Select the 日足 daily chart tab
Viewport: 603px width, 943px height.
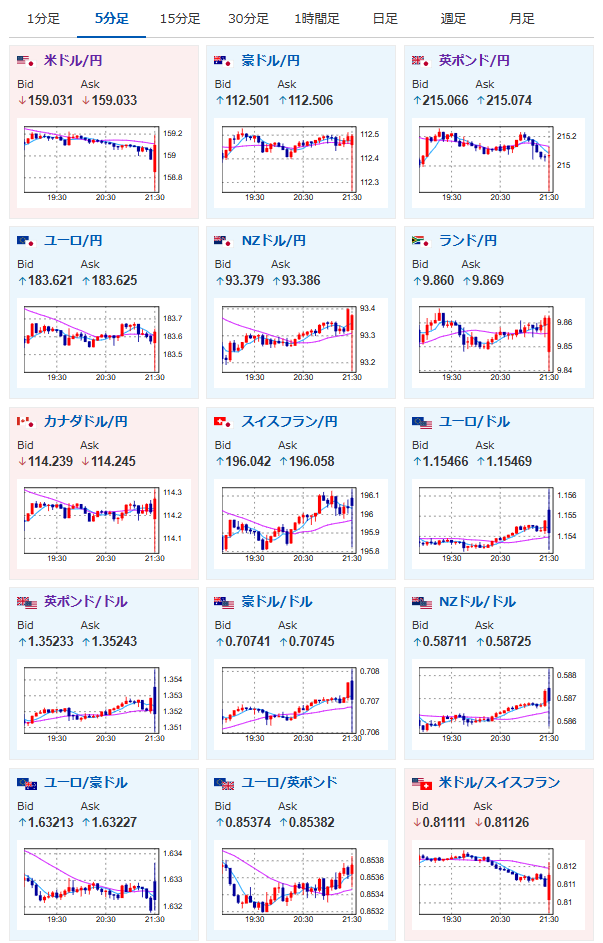pyautogui.click(x=385, y=19)
